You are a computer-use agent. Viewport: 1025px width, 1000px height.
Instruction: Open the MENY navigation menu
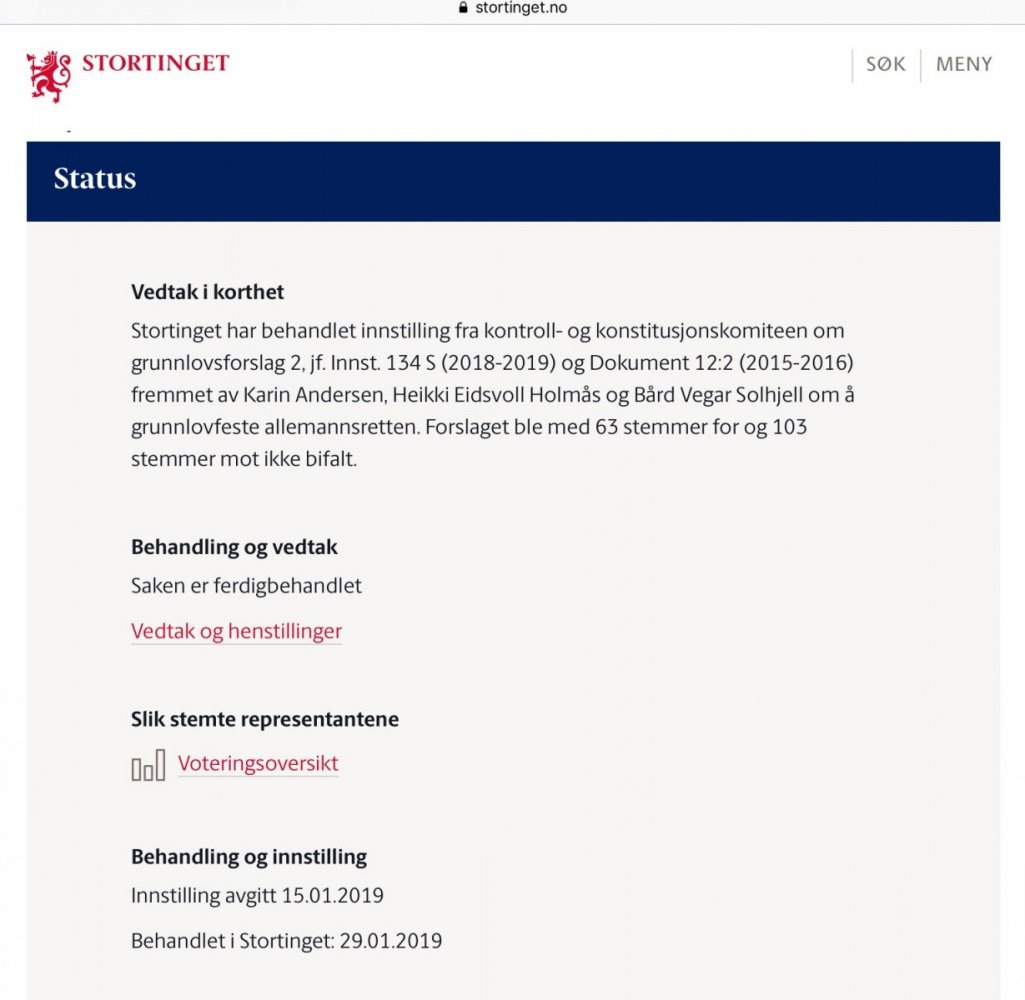tap(964, 65)
